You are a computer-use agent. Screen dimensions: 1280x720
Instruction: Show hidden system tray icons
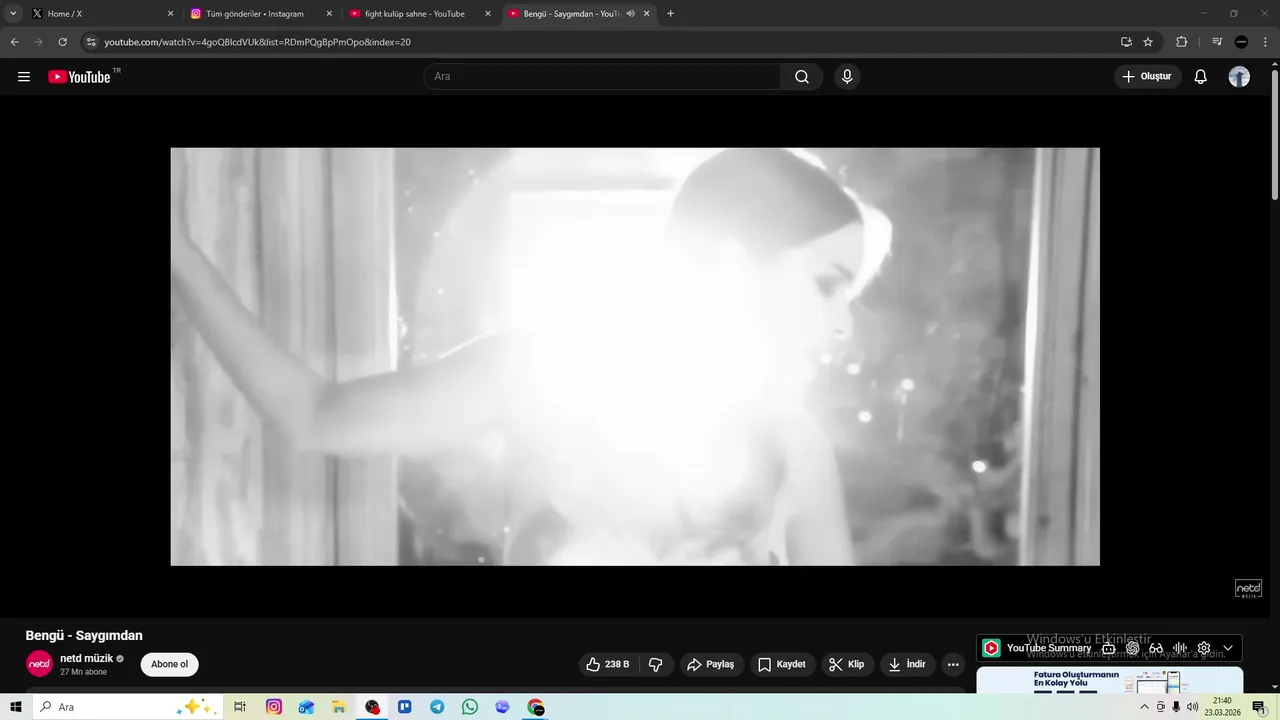tap(1144, 707)
